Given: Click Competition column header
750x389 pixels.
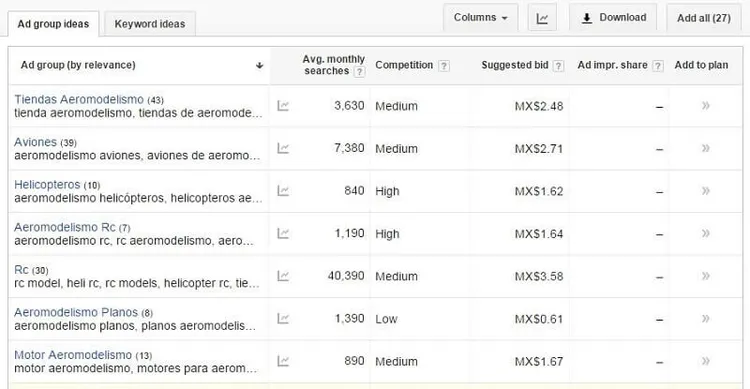Looking at the screenshot, I should 404,65.
